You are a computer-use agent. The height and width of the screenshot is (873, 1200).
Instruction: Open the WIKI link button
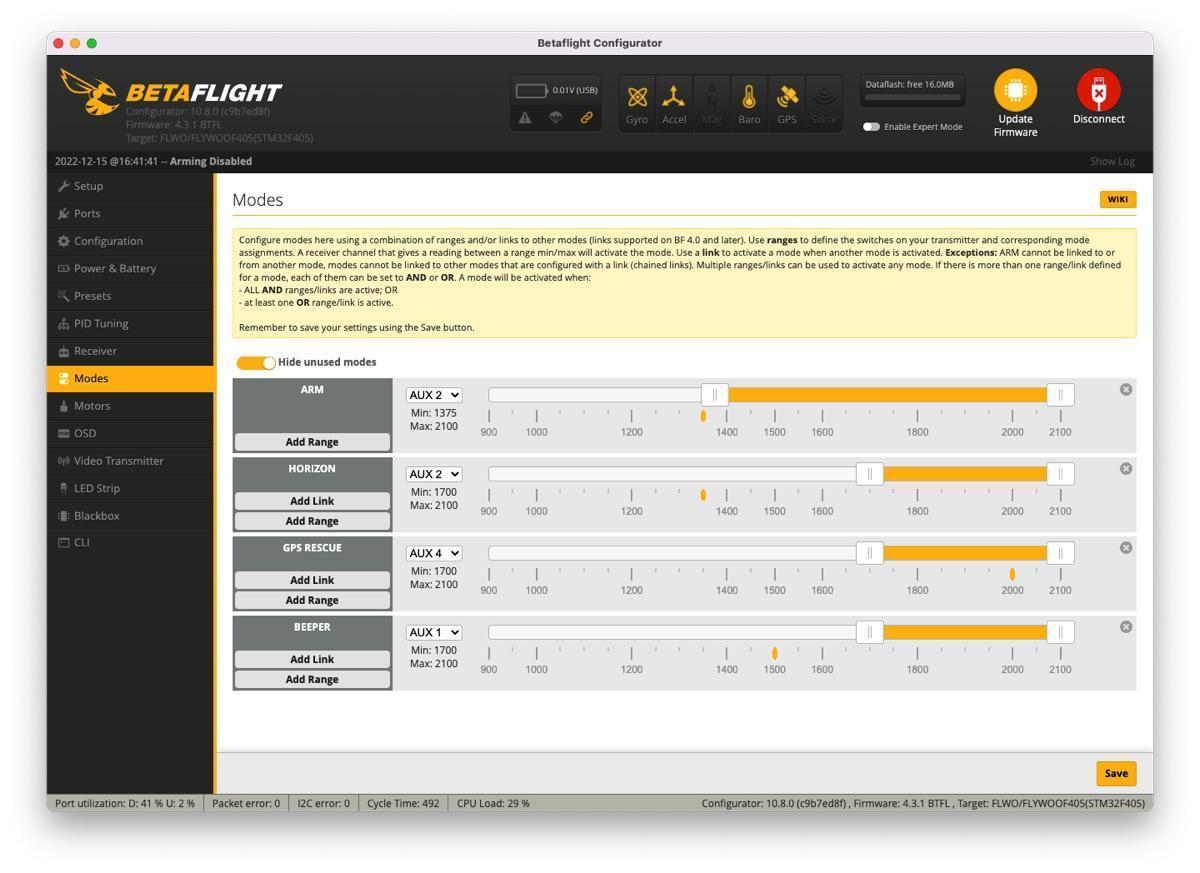1118,199
